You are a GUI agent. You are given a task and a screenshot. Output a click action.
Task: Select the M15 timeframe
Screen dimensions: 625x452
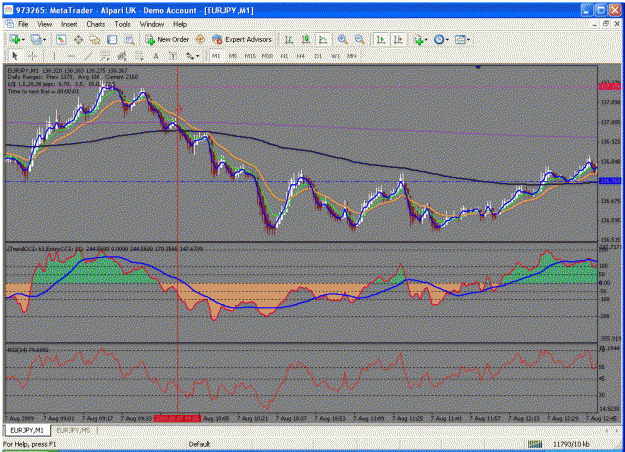click(x=250, y=56)
